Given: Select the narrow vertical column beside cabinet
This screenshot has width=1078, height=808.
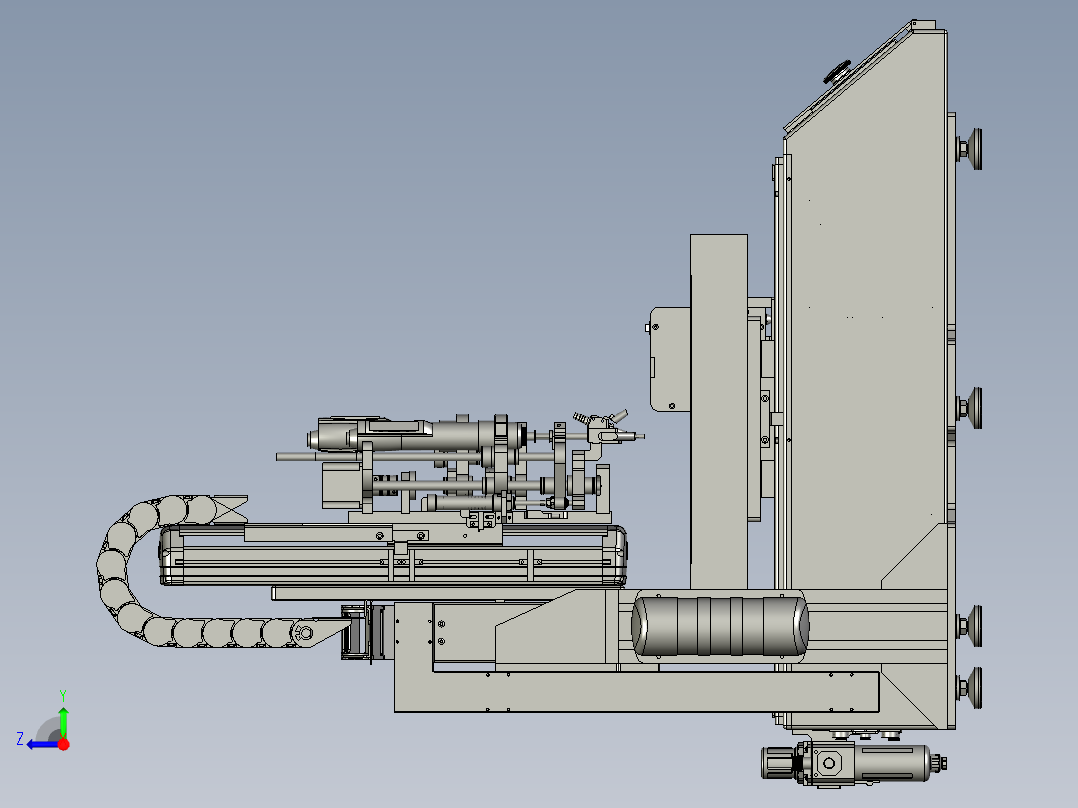Looking at the screenshot, I should pyautogui.click(x=718, y=411).
